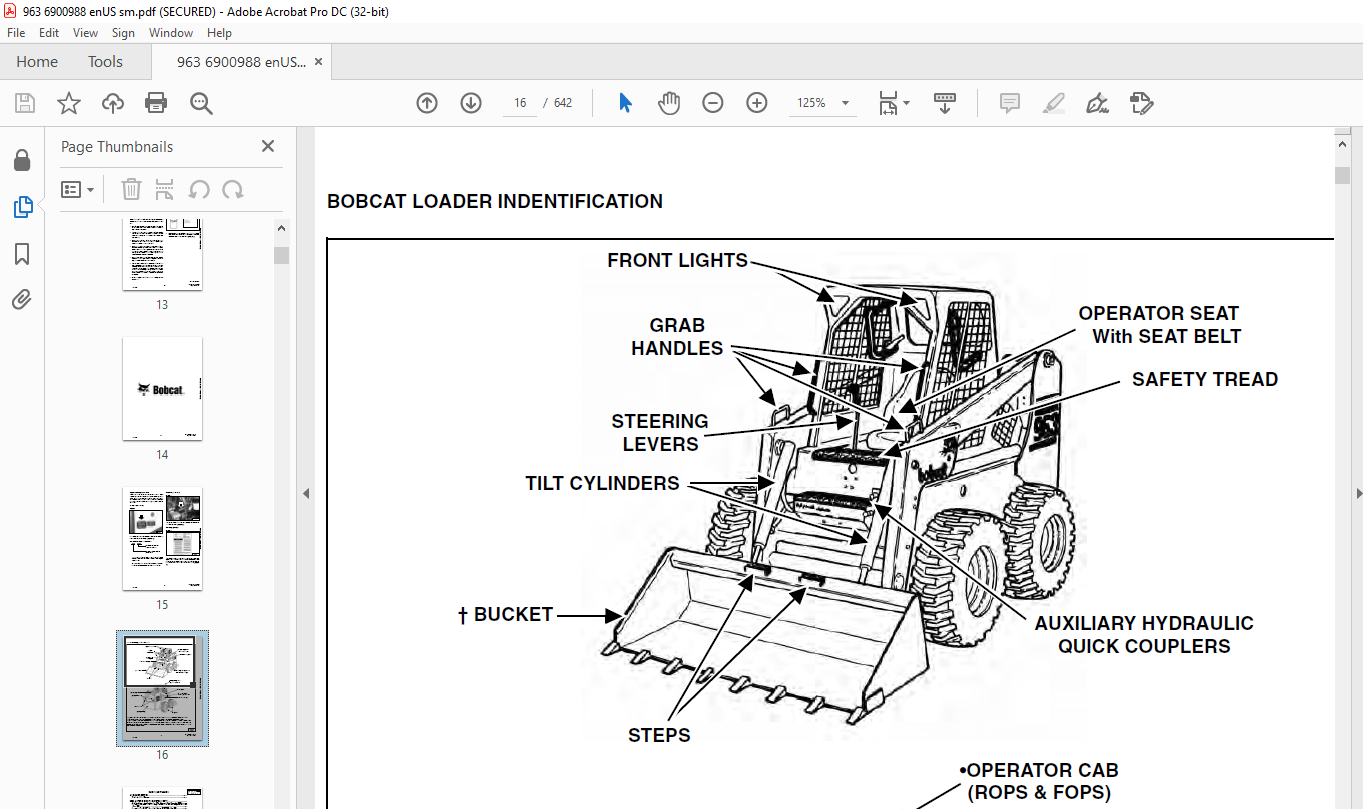Collapse the left navigation pane arrow
Image resolution: width=1363 pixels, height=809 pixels.
[306, 493]
